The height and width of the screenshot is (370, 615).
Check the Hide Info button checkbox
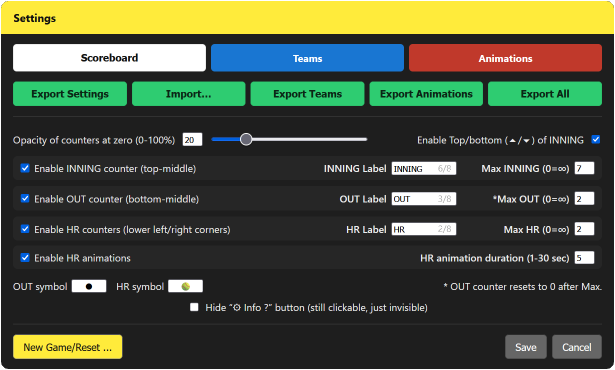[x=194, y=307]
